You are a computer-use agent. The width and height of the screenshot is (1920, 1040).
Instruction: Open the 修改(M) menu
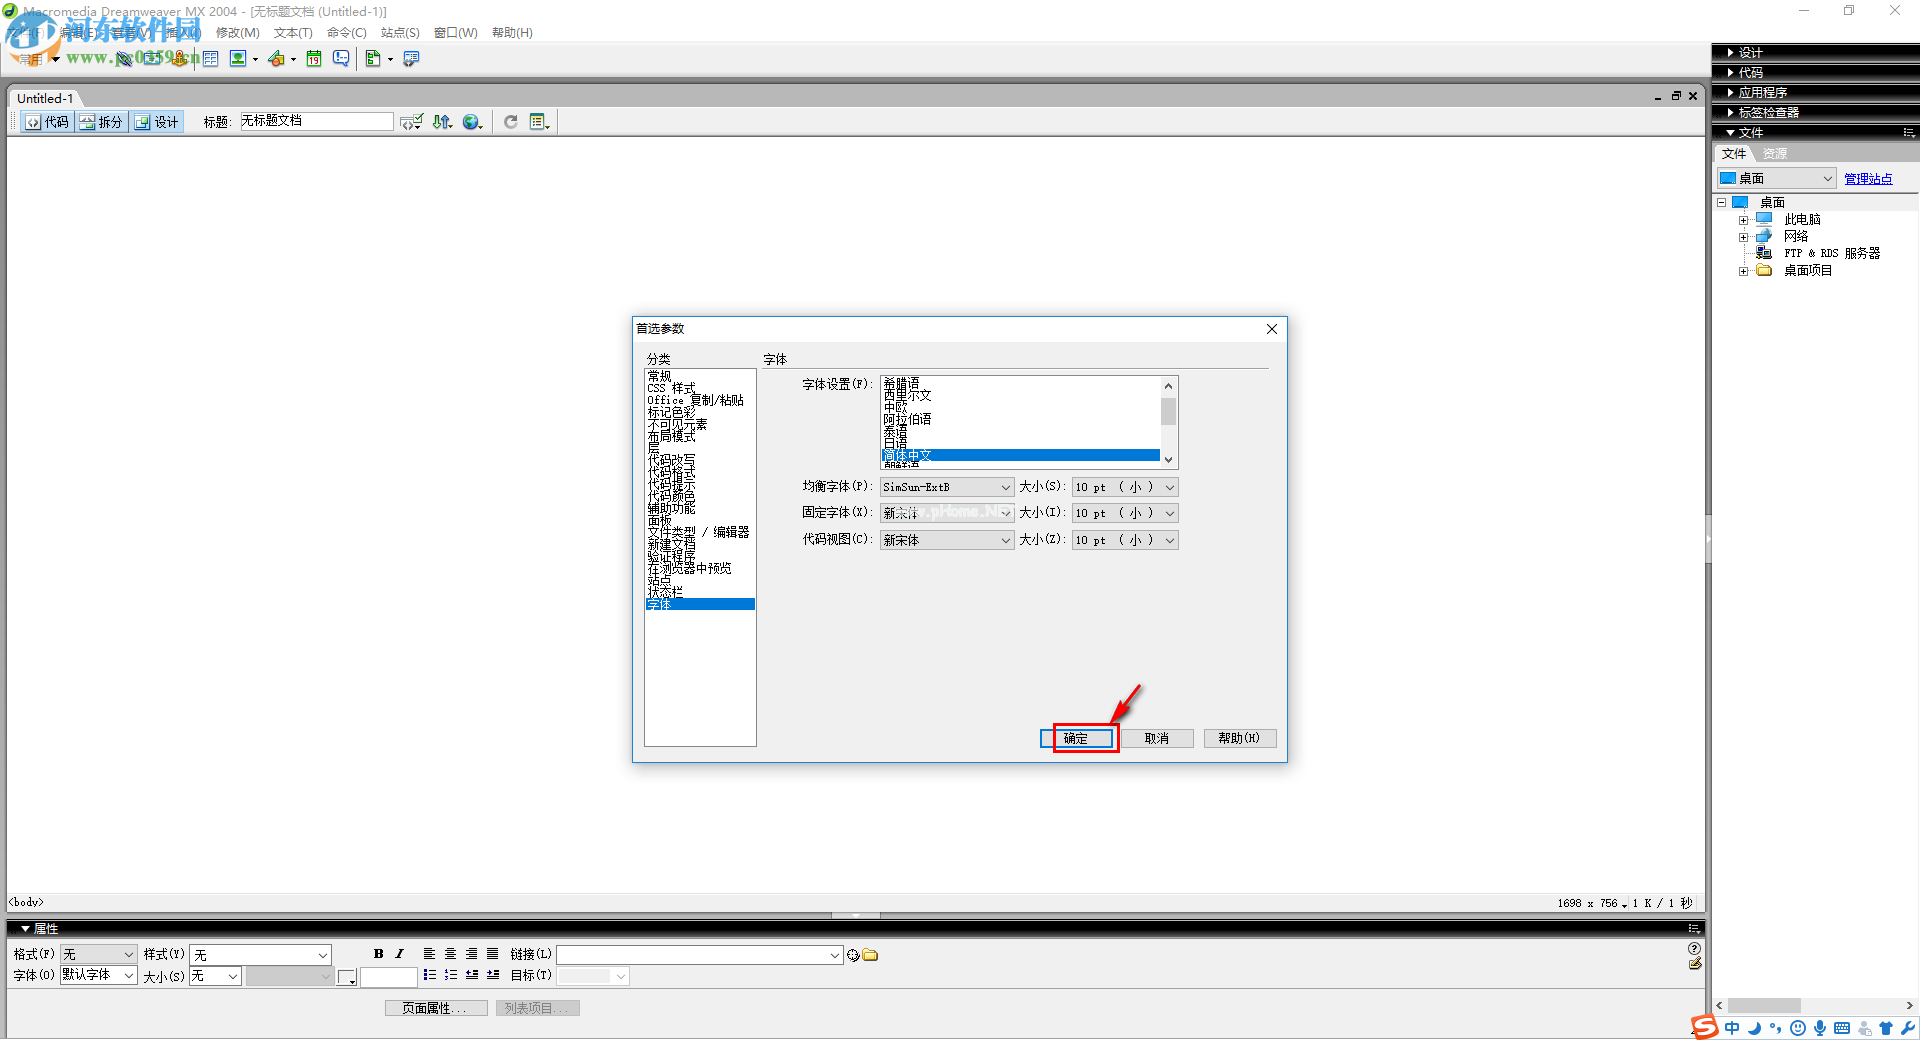click(237, 32)
